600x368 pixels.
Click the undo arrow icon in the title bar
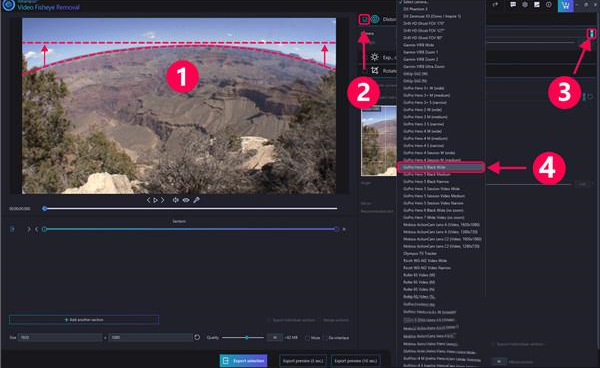pos(495,5)
